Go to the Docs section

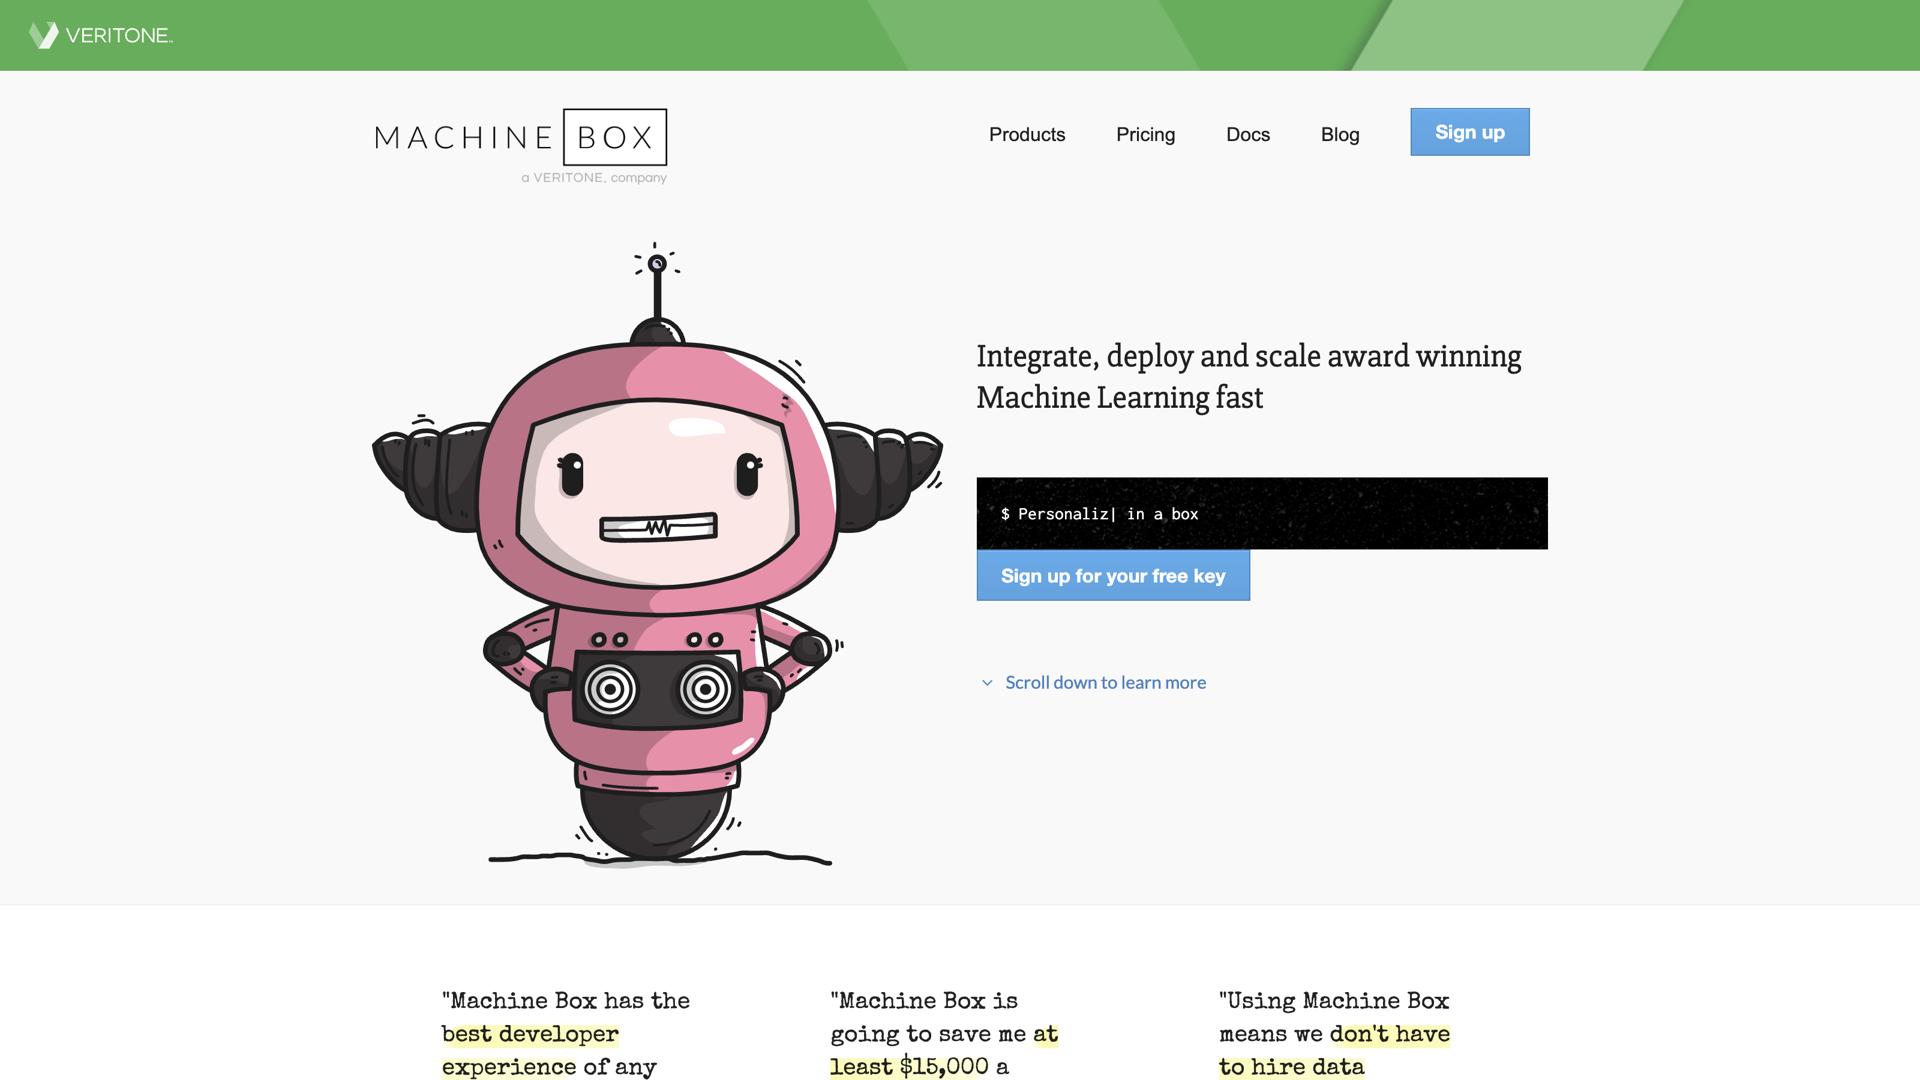click(1247, 134)
